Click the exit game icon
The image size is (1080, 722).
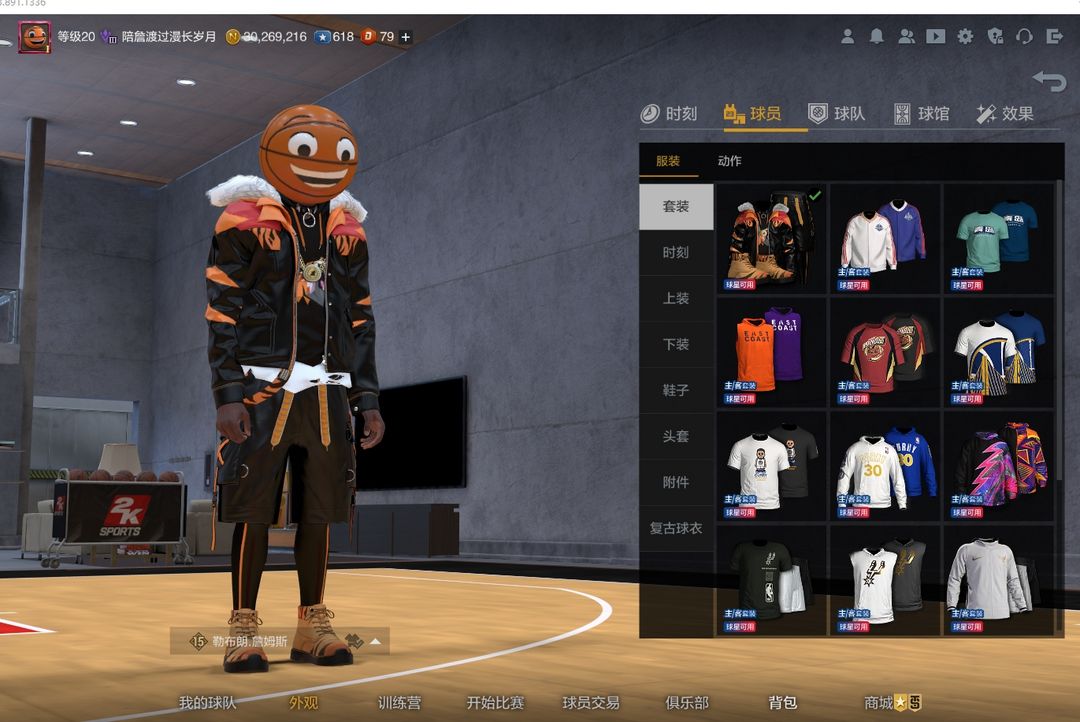coord(1055,37)
